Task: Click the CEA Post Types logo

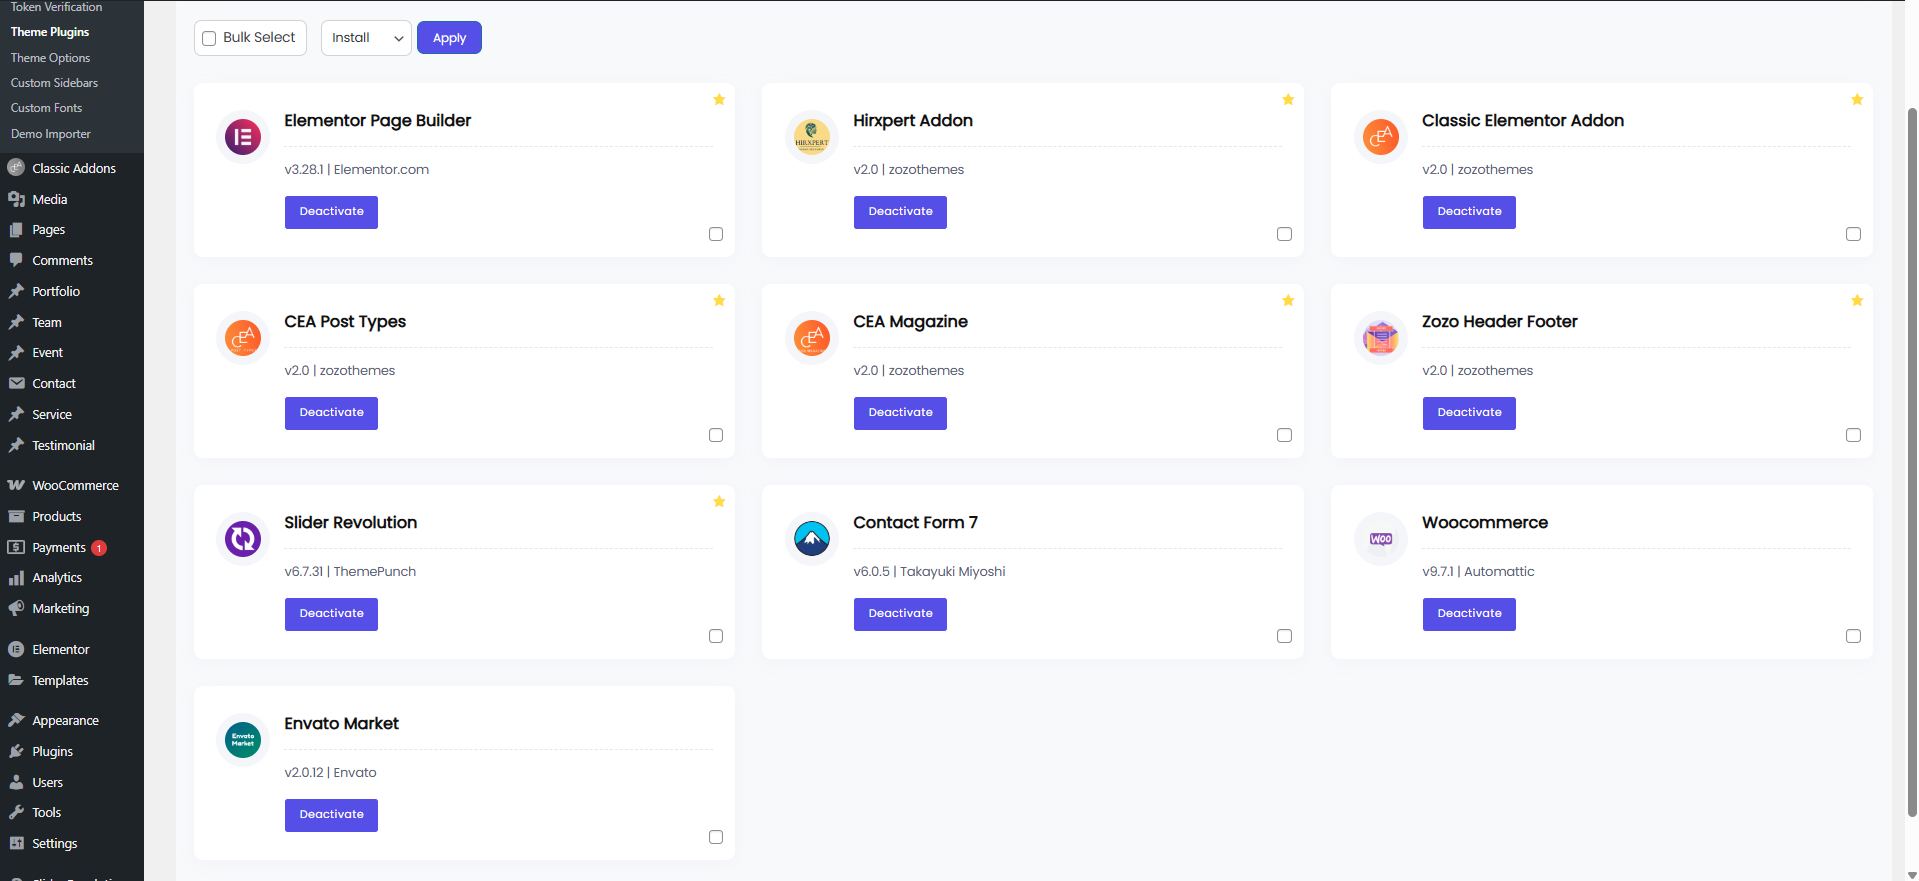Action: tap(243, 338)
